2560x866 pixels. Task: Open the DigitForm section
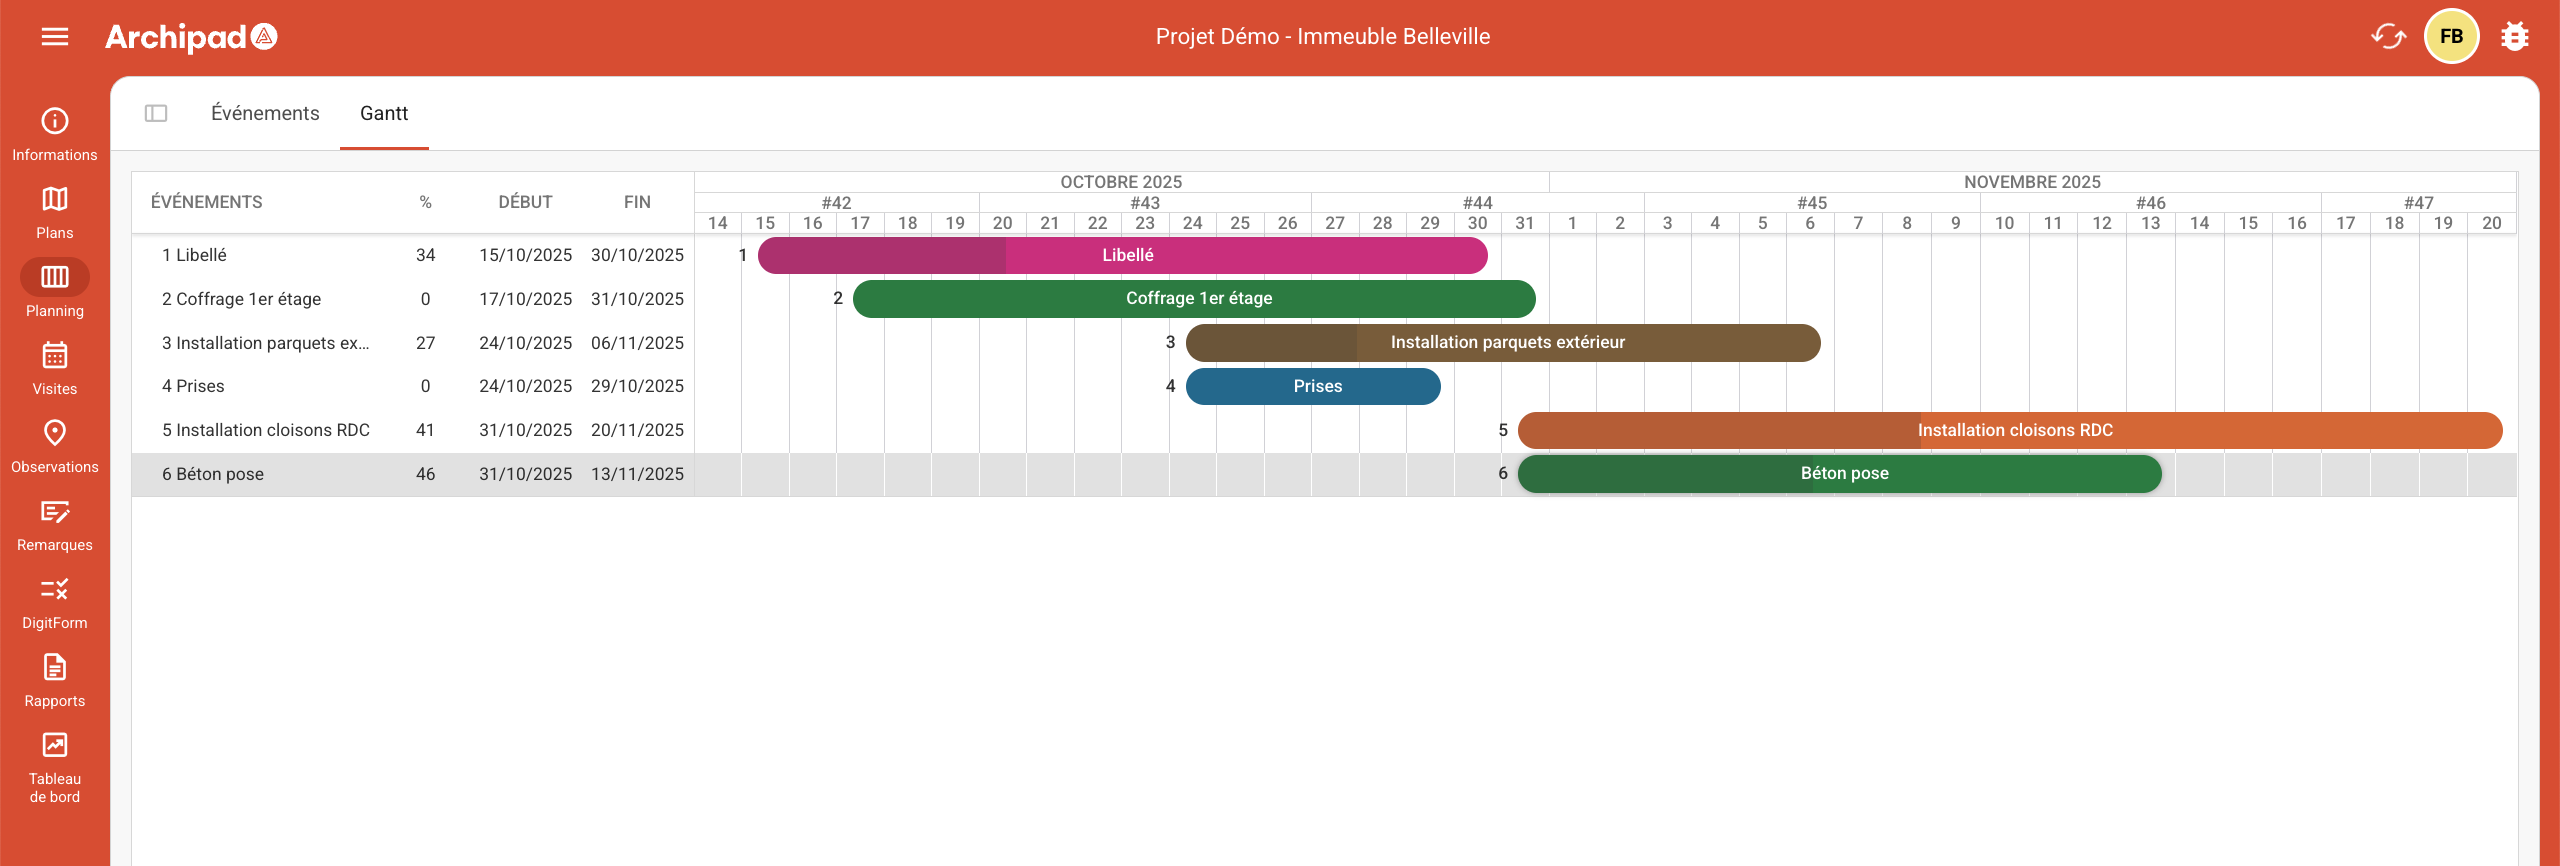click(x=55, y=602)
